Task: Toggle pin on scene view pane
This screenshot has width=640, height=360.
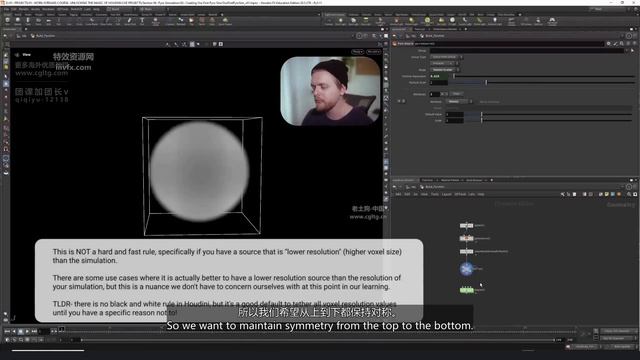Action: coord(359,36)
